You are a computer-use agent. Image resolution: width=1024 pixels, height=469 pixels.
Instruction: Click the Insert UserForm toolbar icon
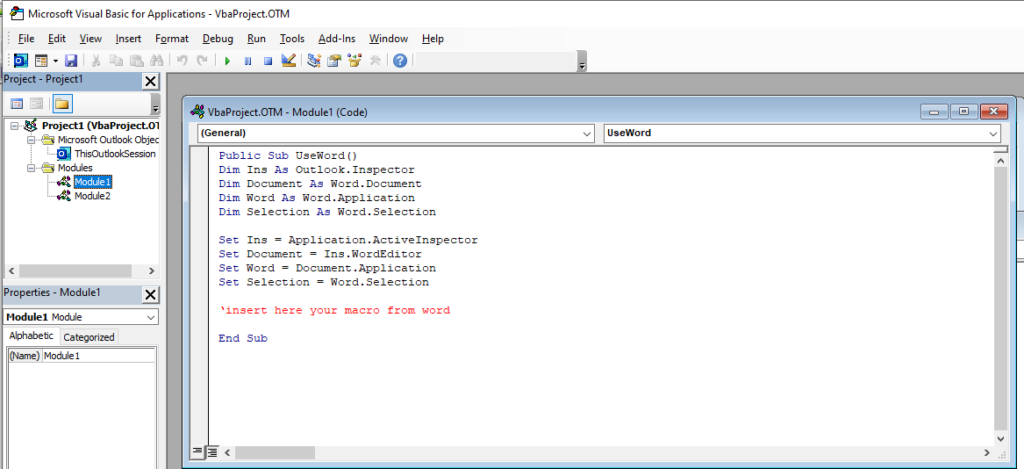tap(41, 61)
